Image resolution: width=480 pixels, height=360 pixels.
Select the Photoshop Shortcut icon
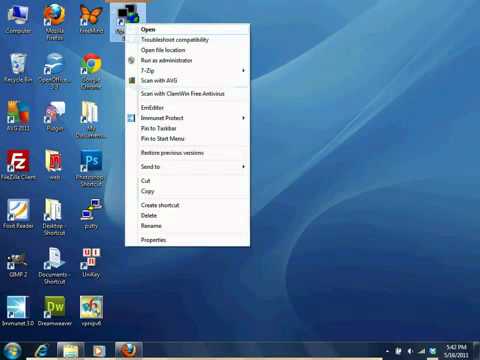click(x=90, y=169)
